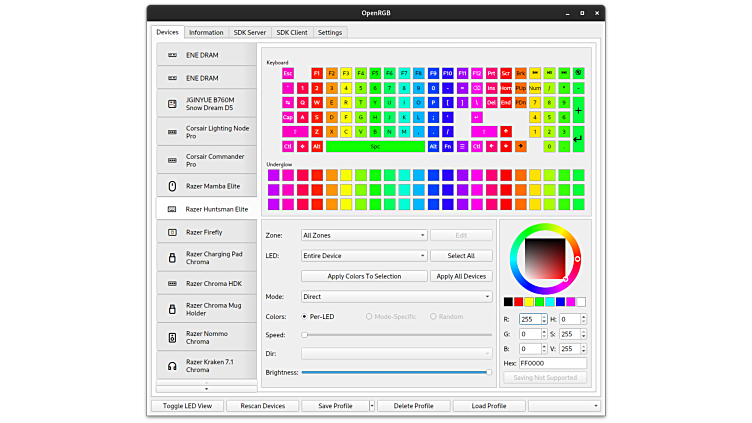Switch to the SDK Server tab

coord(249,33)
